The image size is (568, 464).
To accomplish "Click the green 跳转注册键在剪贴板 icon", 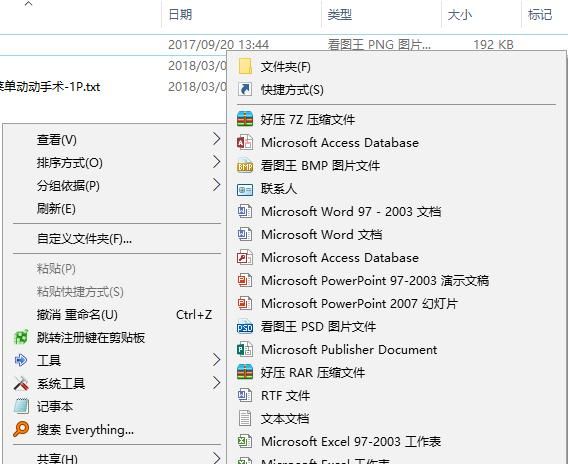I will pyautogui.click(x=21, y=338).
